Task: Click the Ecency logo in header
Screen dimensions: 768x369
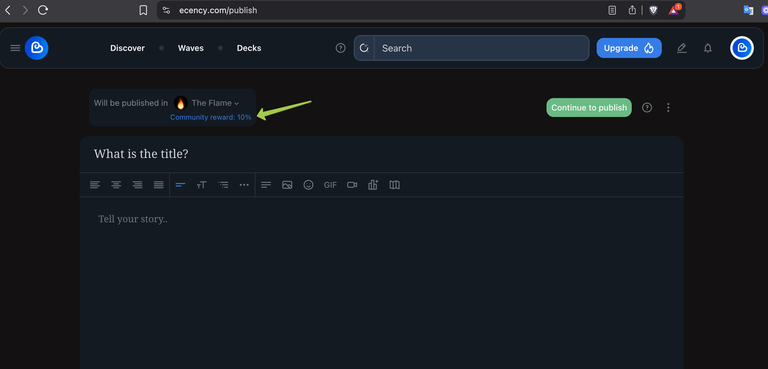Action: pos(37,48)
